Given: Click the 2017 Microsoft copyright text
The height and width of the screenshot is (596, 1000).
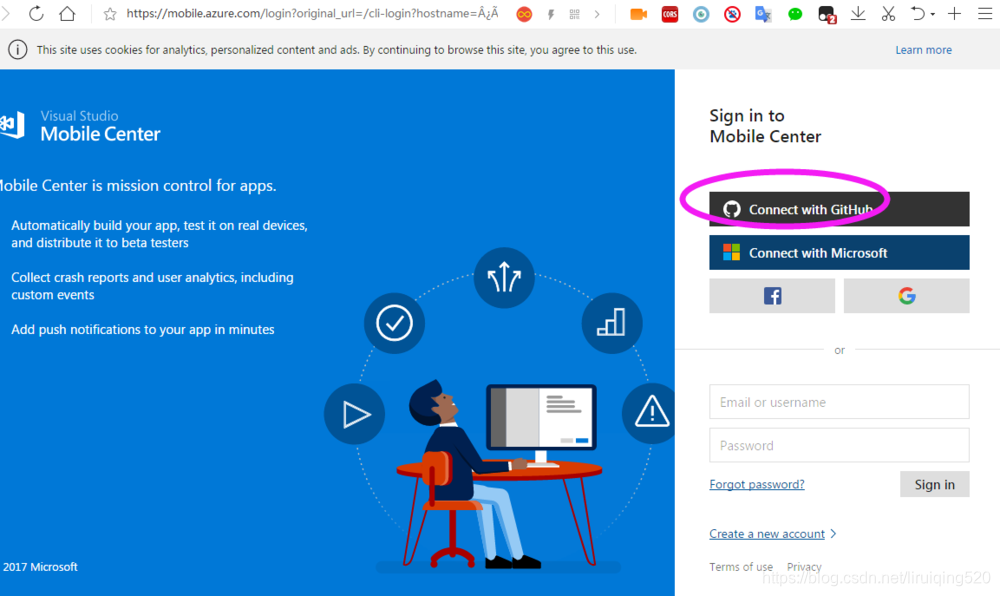Looking at the screenshot, I should (x=40, y=567).
